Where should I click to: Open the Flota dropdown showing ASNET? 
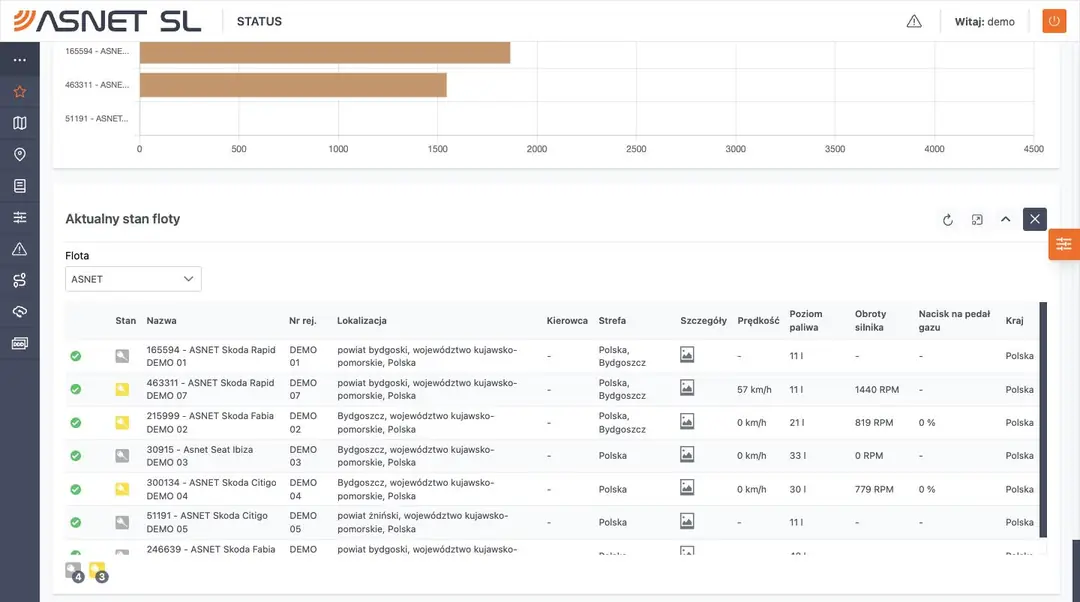click(x=133, y=279)
